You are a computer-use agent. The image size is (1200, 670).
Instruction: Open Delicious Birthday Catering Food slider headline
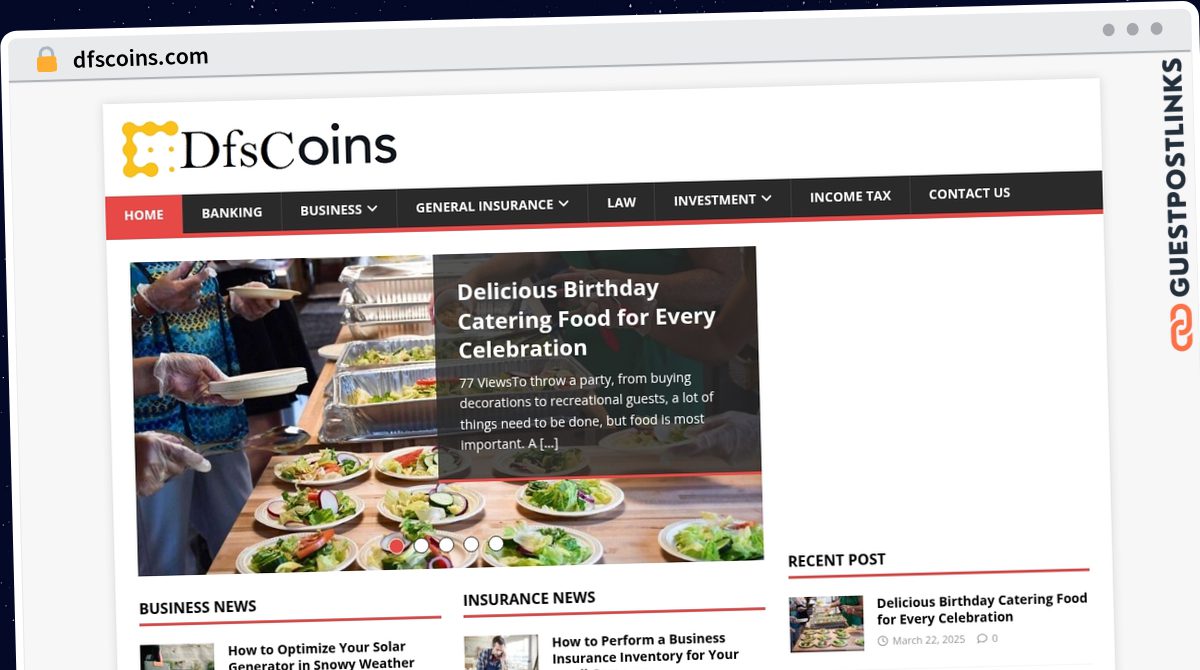587,319
